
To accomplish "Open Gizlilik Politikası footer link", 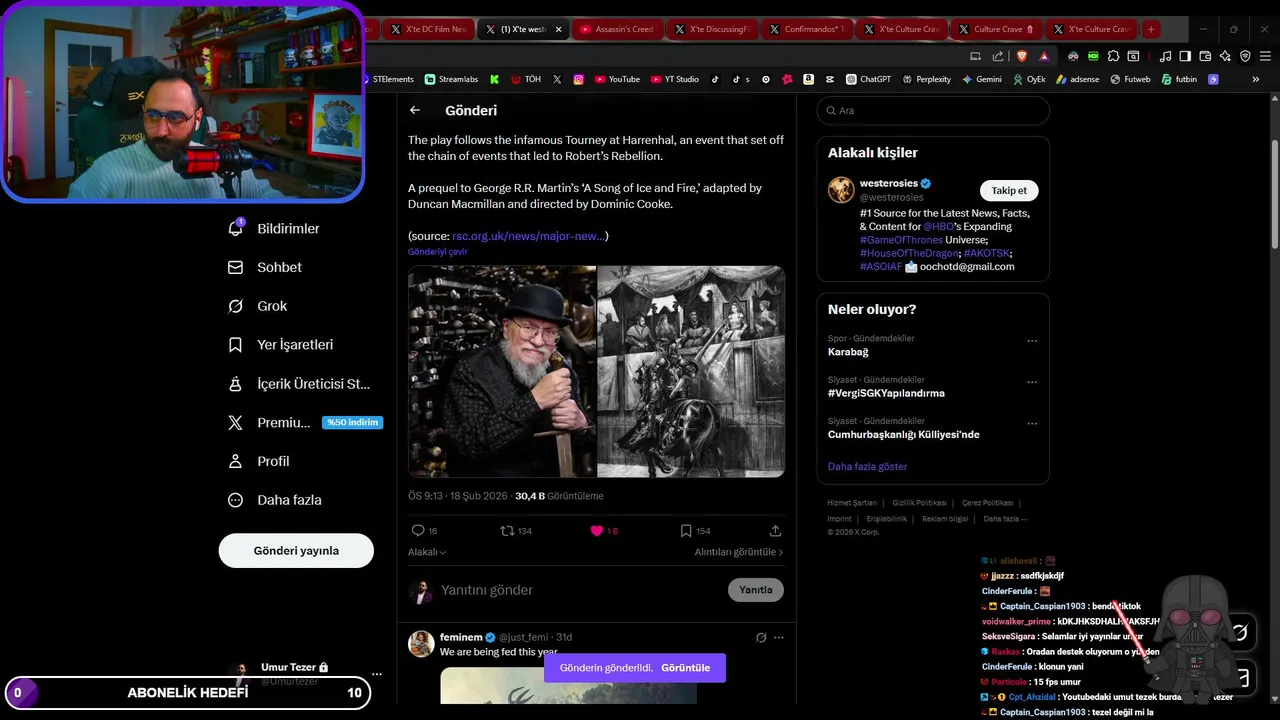I will 919,503.
